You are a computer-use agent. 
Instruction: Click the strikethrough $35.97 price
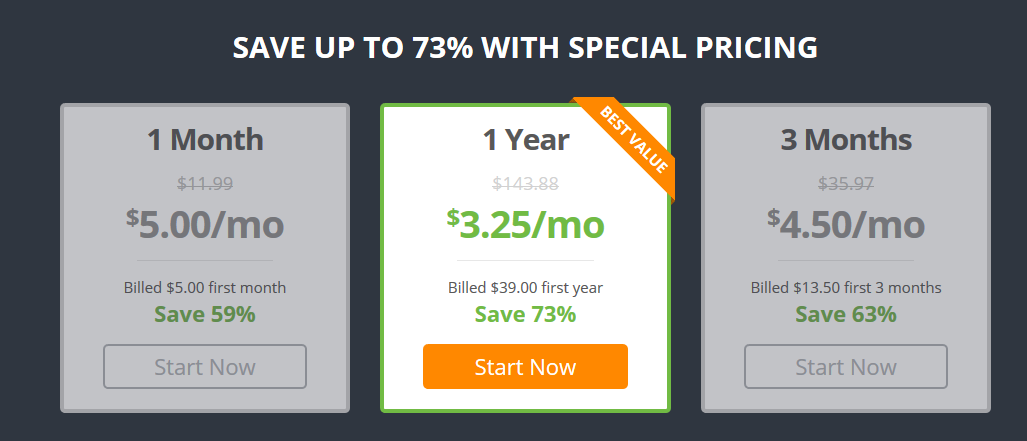[846, 184]
